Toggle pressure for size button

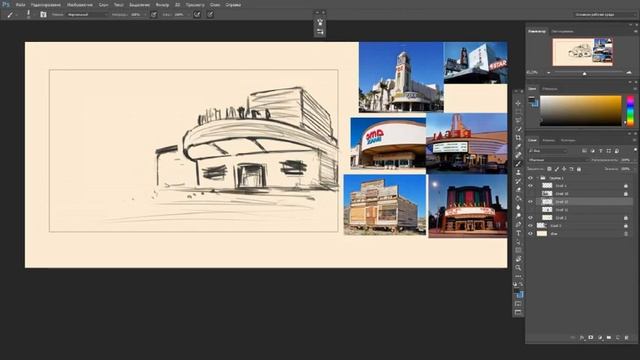coord(210,14)
